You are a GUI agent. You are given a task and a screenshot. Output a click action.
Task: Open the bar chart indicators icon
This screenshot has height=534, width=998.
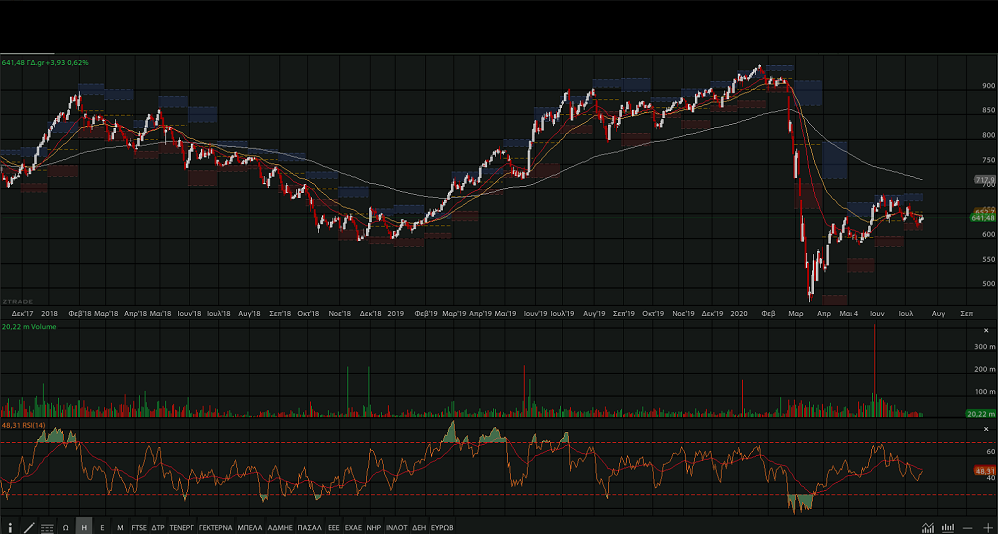click(947, 526)
